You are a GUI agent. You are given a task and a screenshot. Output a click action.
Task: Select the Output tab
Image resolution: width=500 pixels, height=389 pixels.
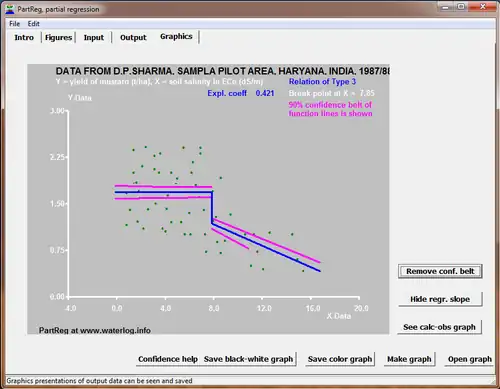coord(133,37)
